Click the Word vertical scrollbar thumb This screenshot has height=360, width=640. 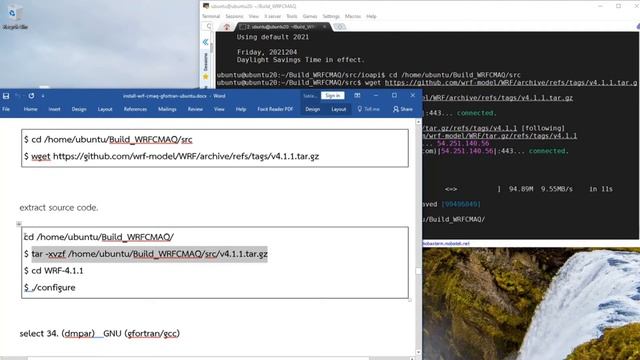(418, 271)
